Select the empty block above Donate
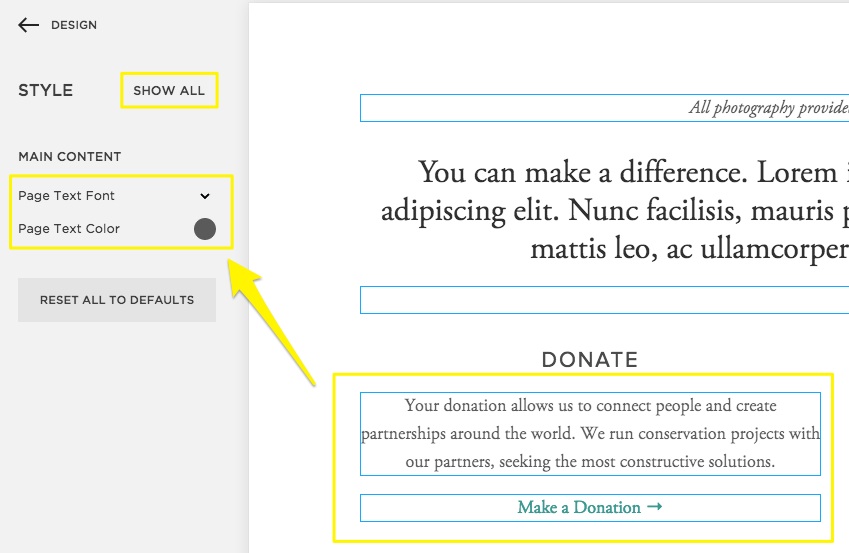 coord(604,300)
